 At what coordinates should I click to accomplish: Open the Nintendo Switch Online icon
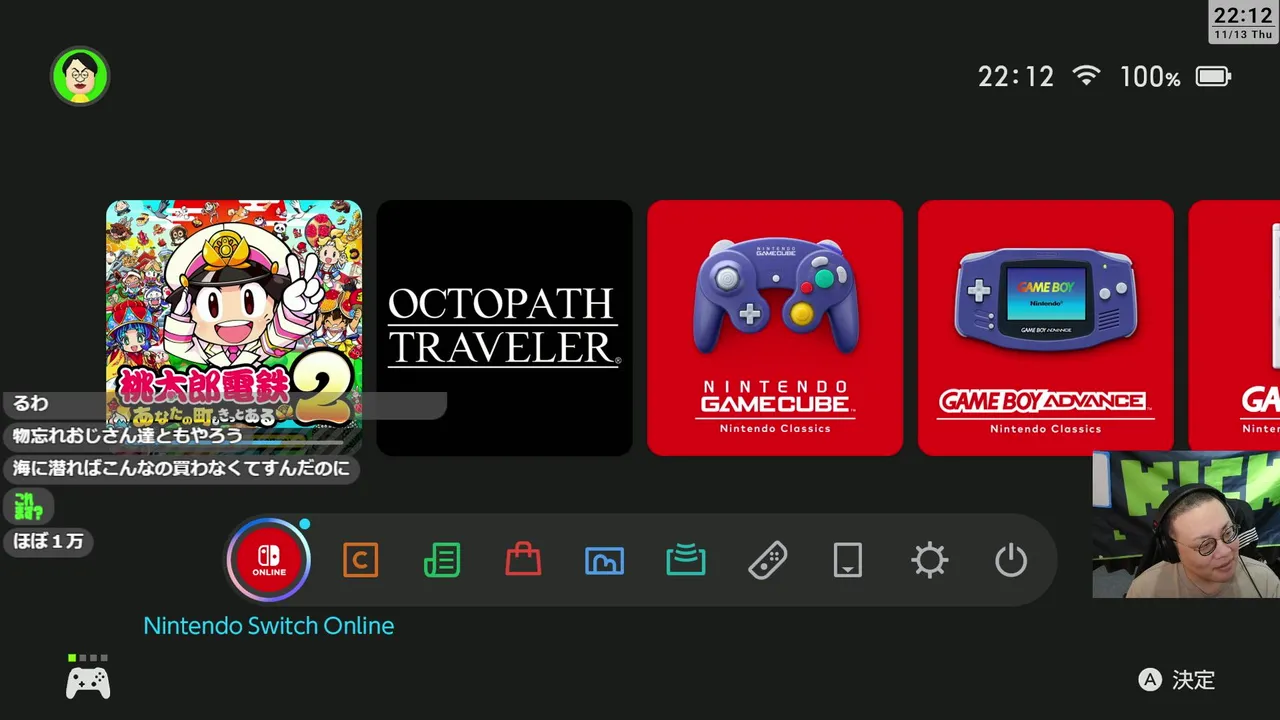point(269,560)
